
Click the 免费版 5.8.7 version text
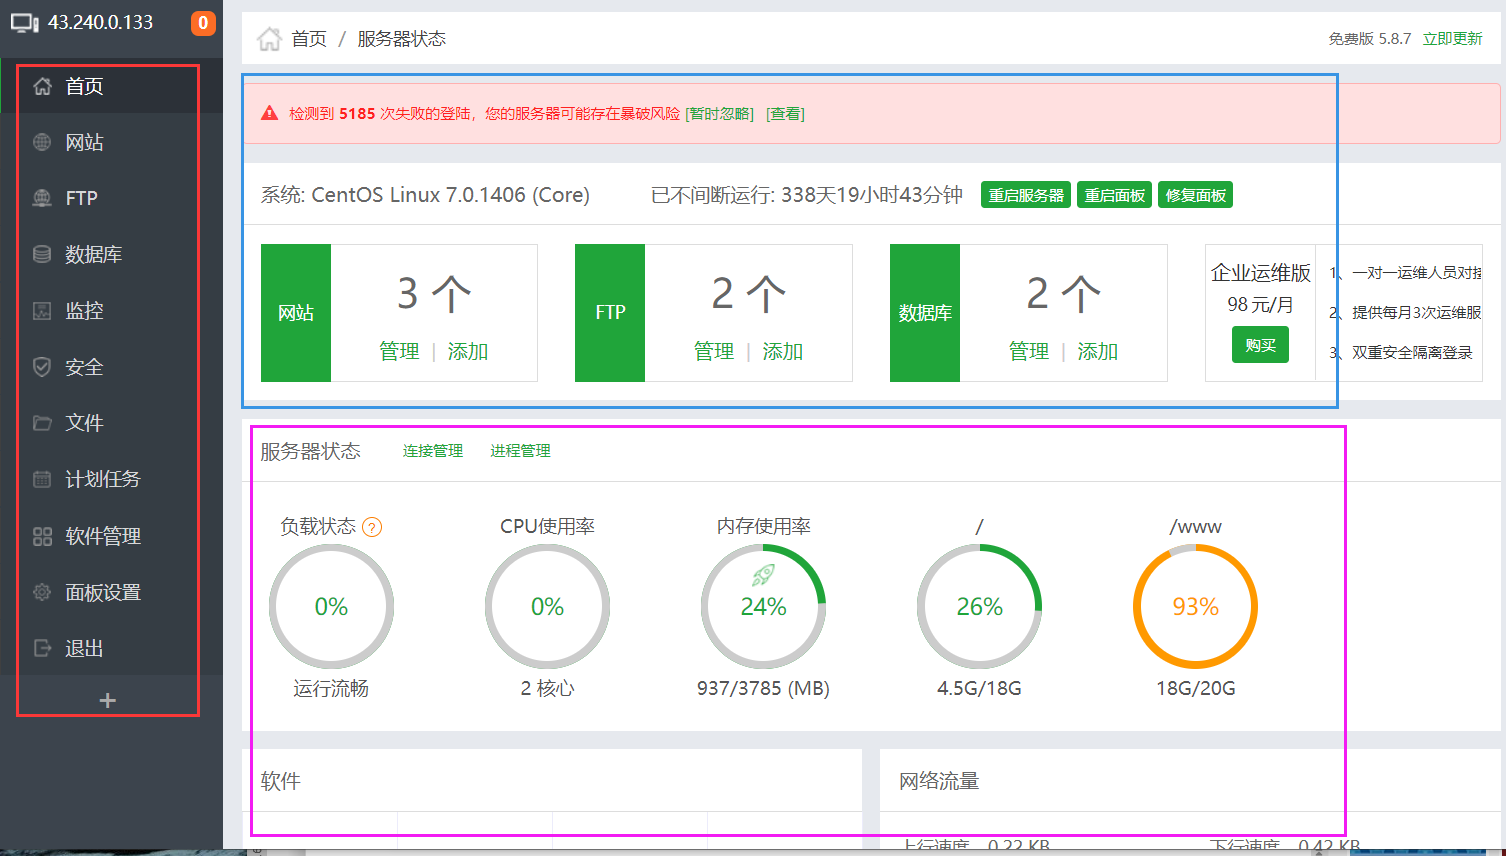[1369, 39]
